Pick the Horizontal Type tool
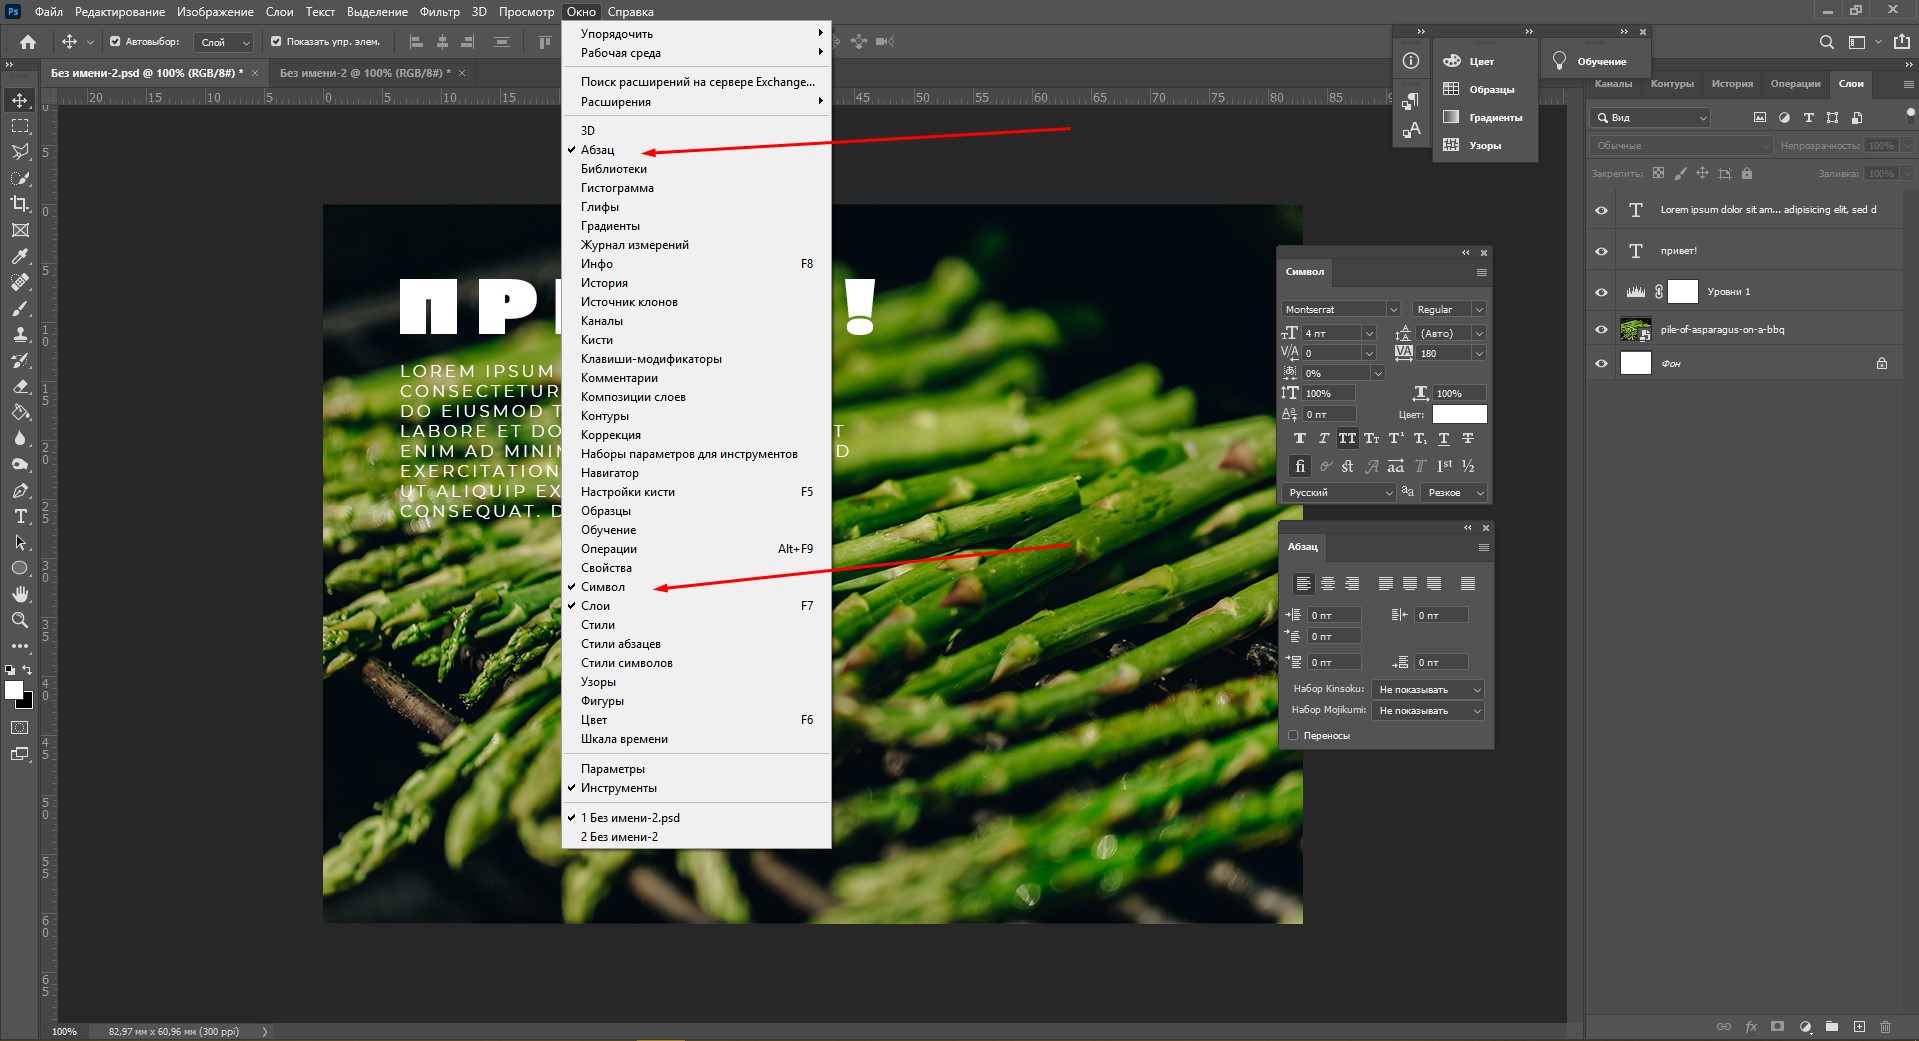1919x1041 pixels. pos(20,516)
